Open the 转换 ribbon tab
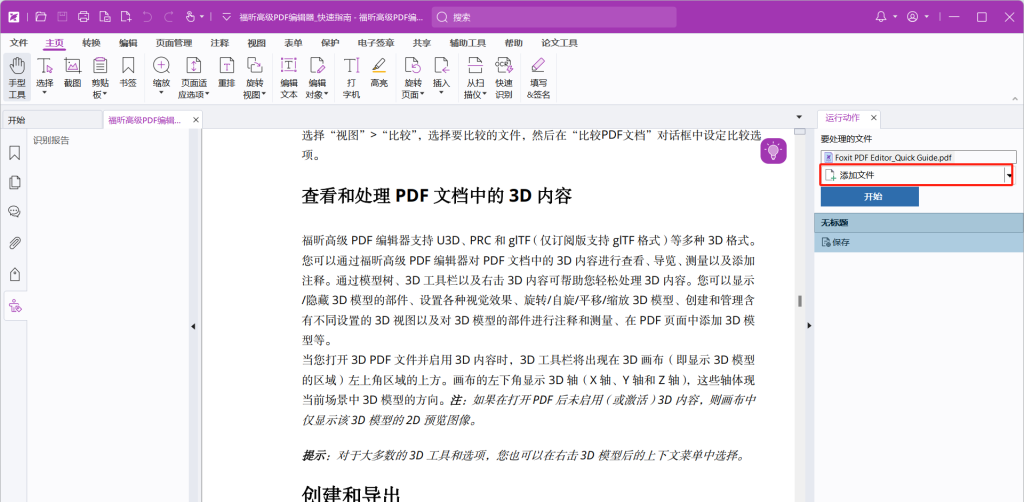 [91, 43]
